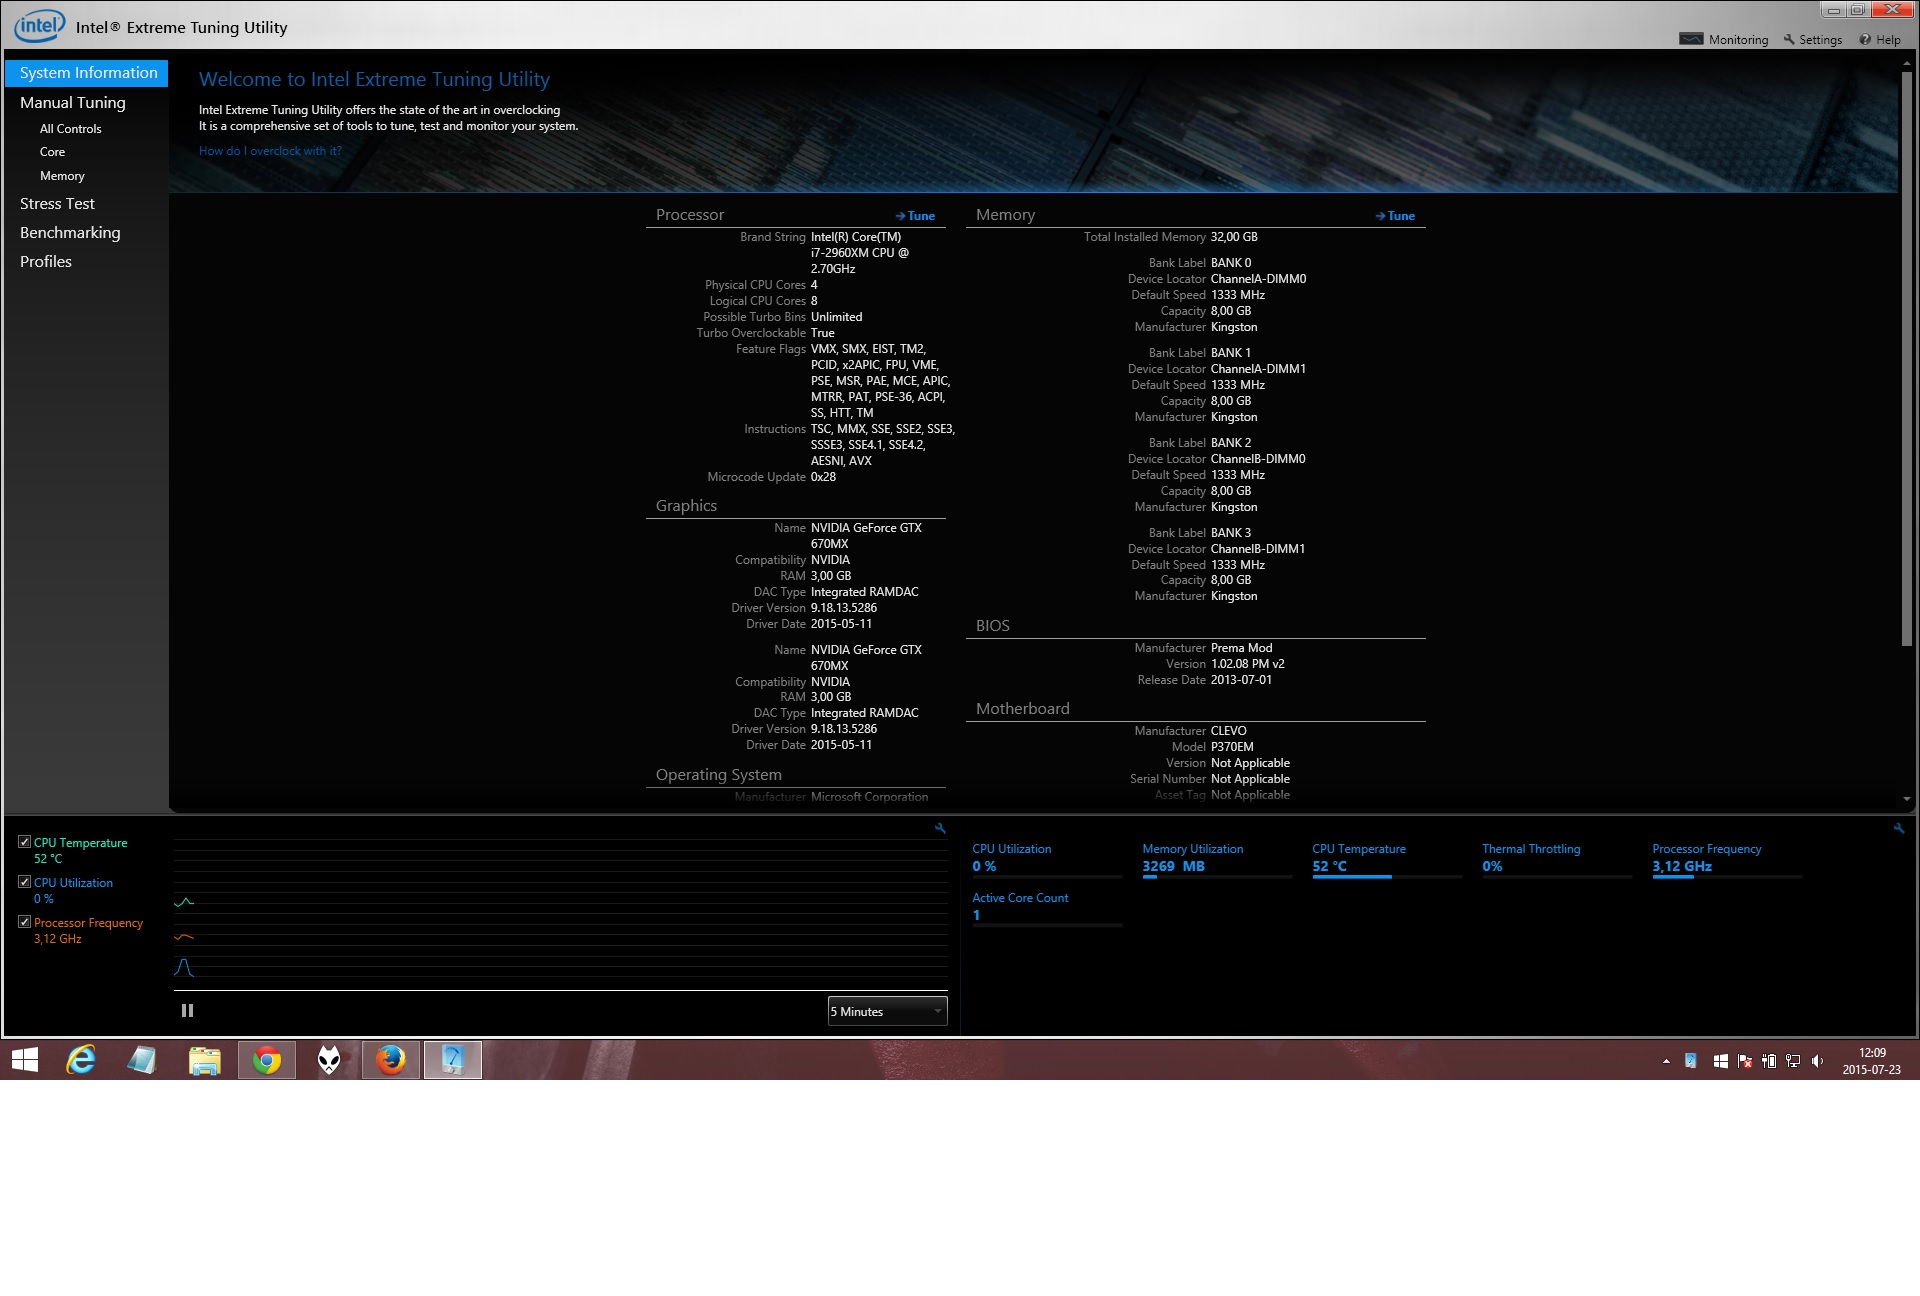Click Device Locator 'ChannelA-DIMM0'
This screenshot has height=1296, width=1920.
tap(1258, 279)
